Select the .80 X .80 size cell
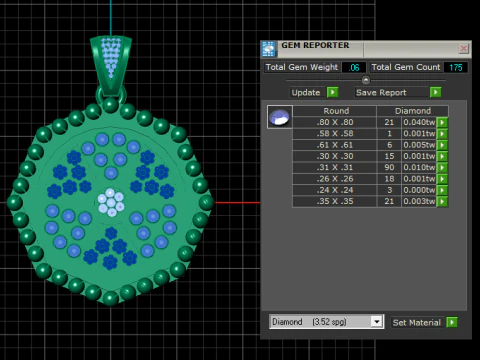This screenshot has height=360, width=480. coord(335,122)
